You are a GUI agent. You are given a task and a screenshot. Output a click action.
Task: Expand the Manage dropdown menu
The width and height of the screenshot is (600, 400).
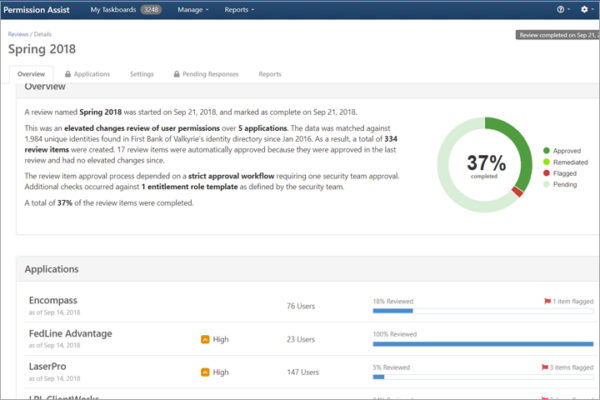click(x=193, y=10)
